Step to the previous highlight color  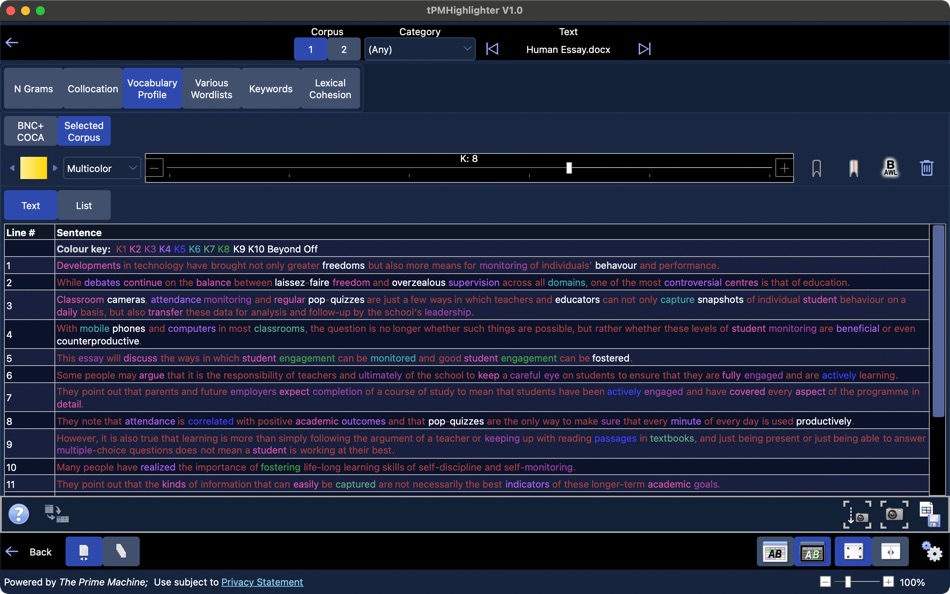12,168
